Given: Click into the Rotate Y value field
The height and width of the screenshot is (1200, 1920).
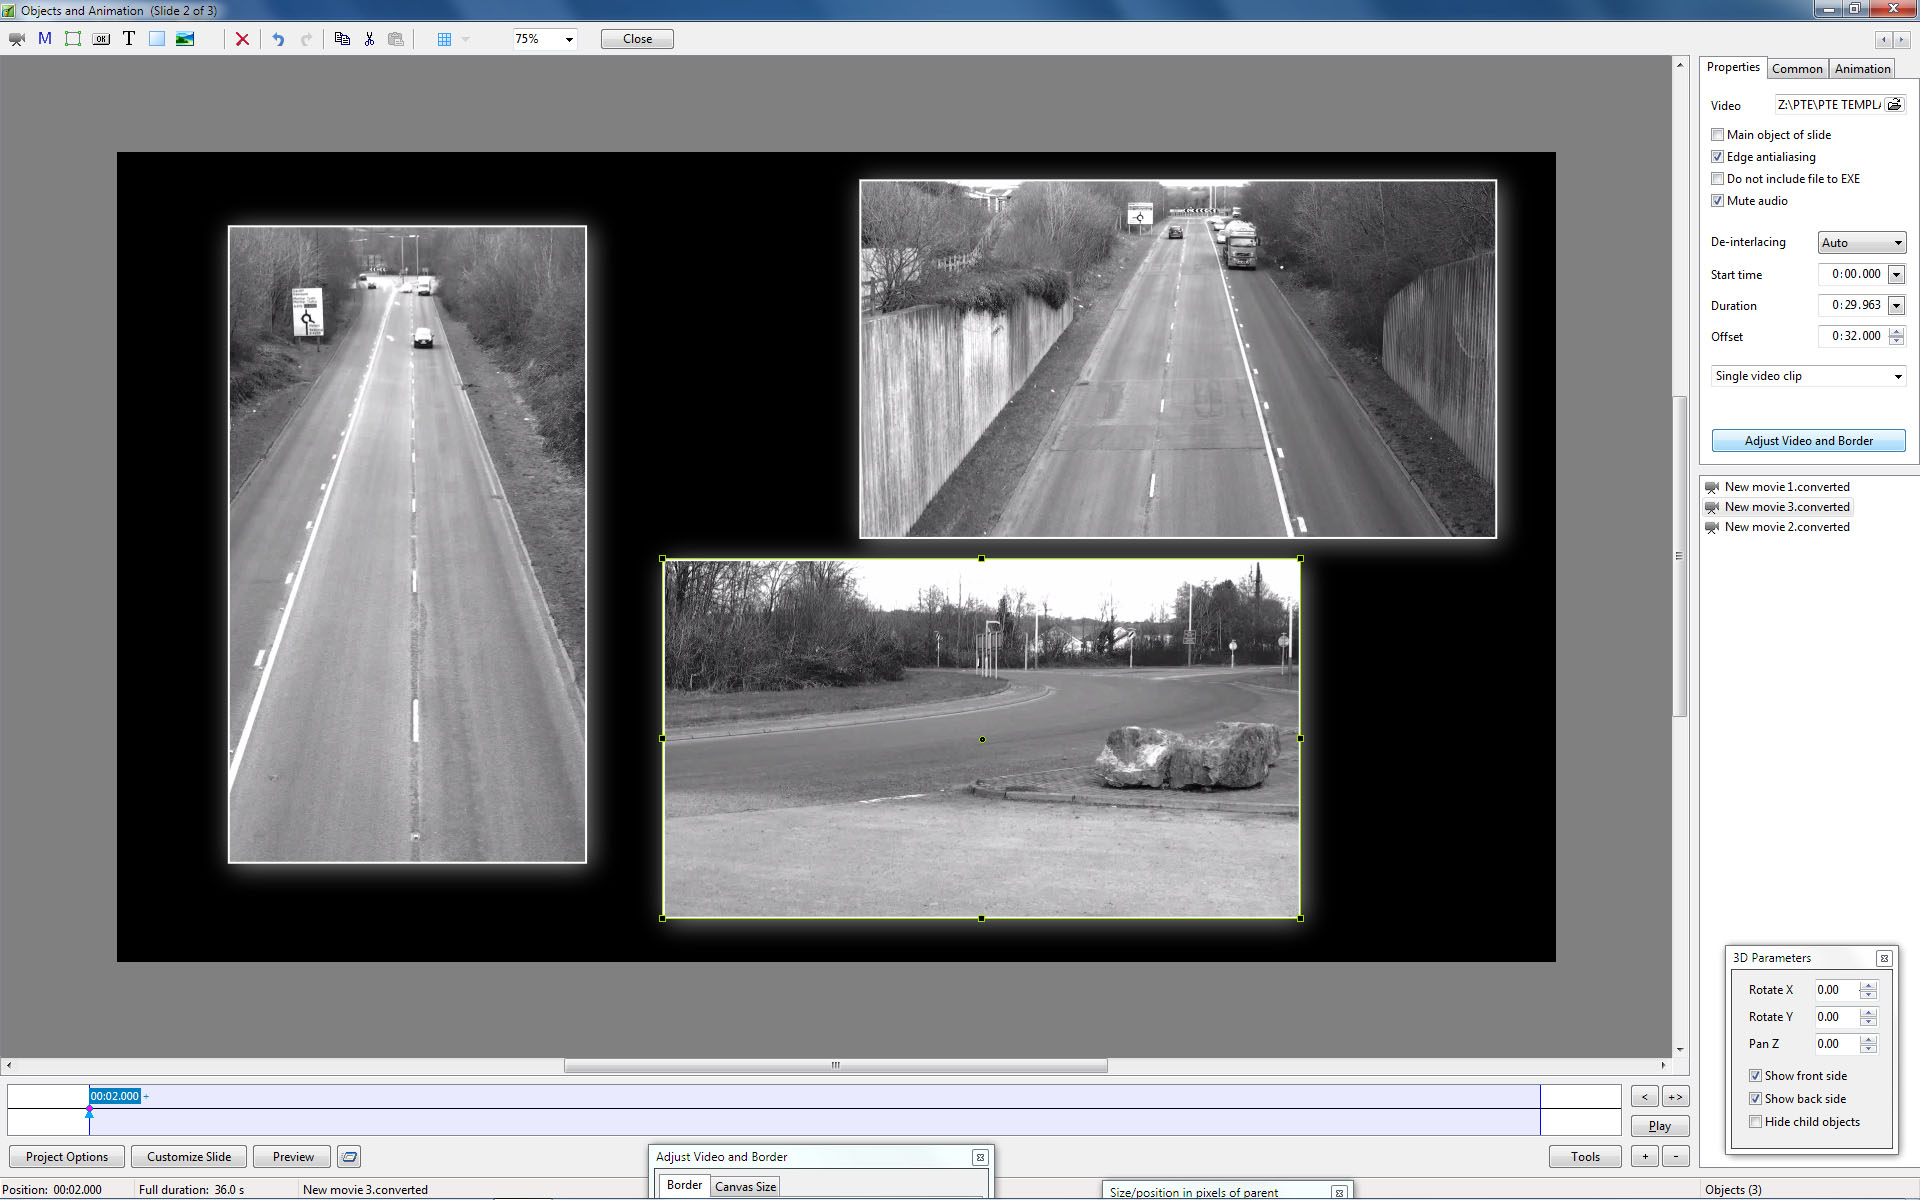Looking at the screenshot, I should pyautogui.click(x=1837, y=1017).
